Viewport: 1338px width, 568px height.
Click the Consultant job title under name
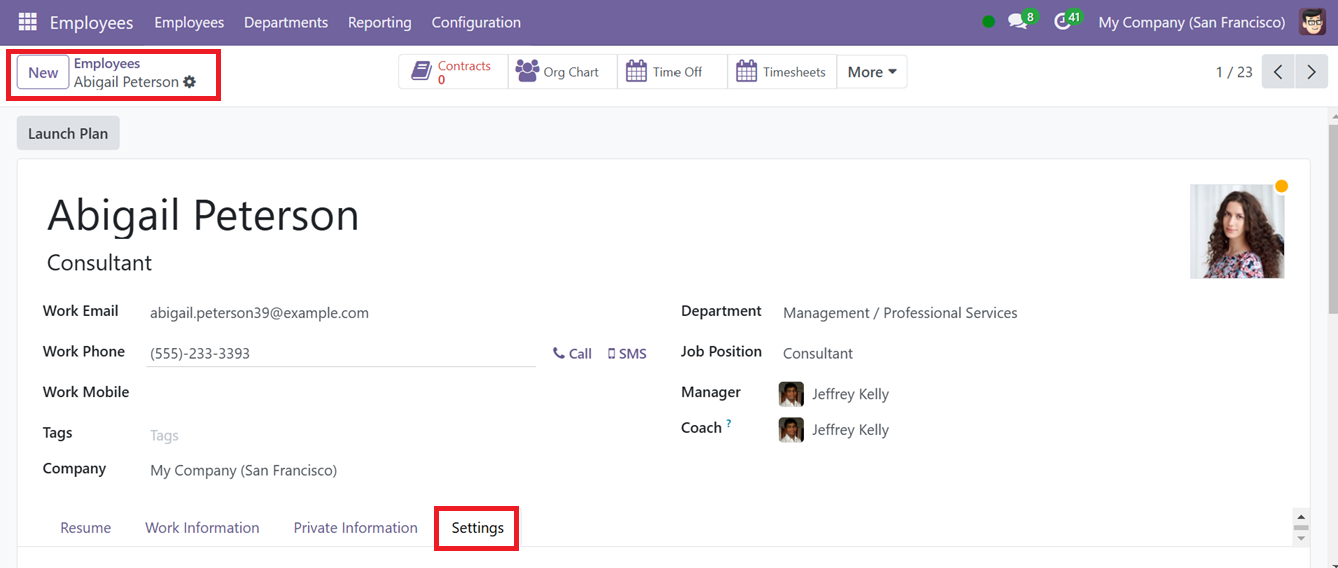pyautogui.click(x=100, y=263)
